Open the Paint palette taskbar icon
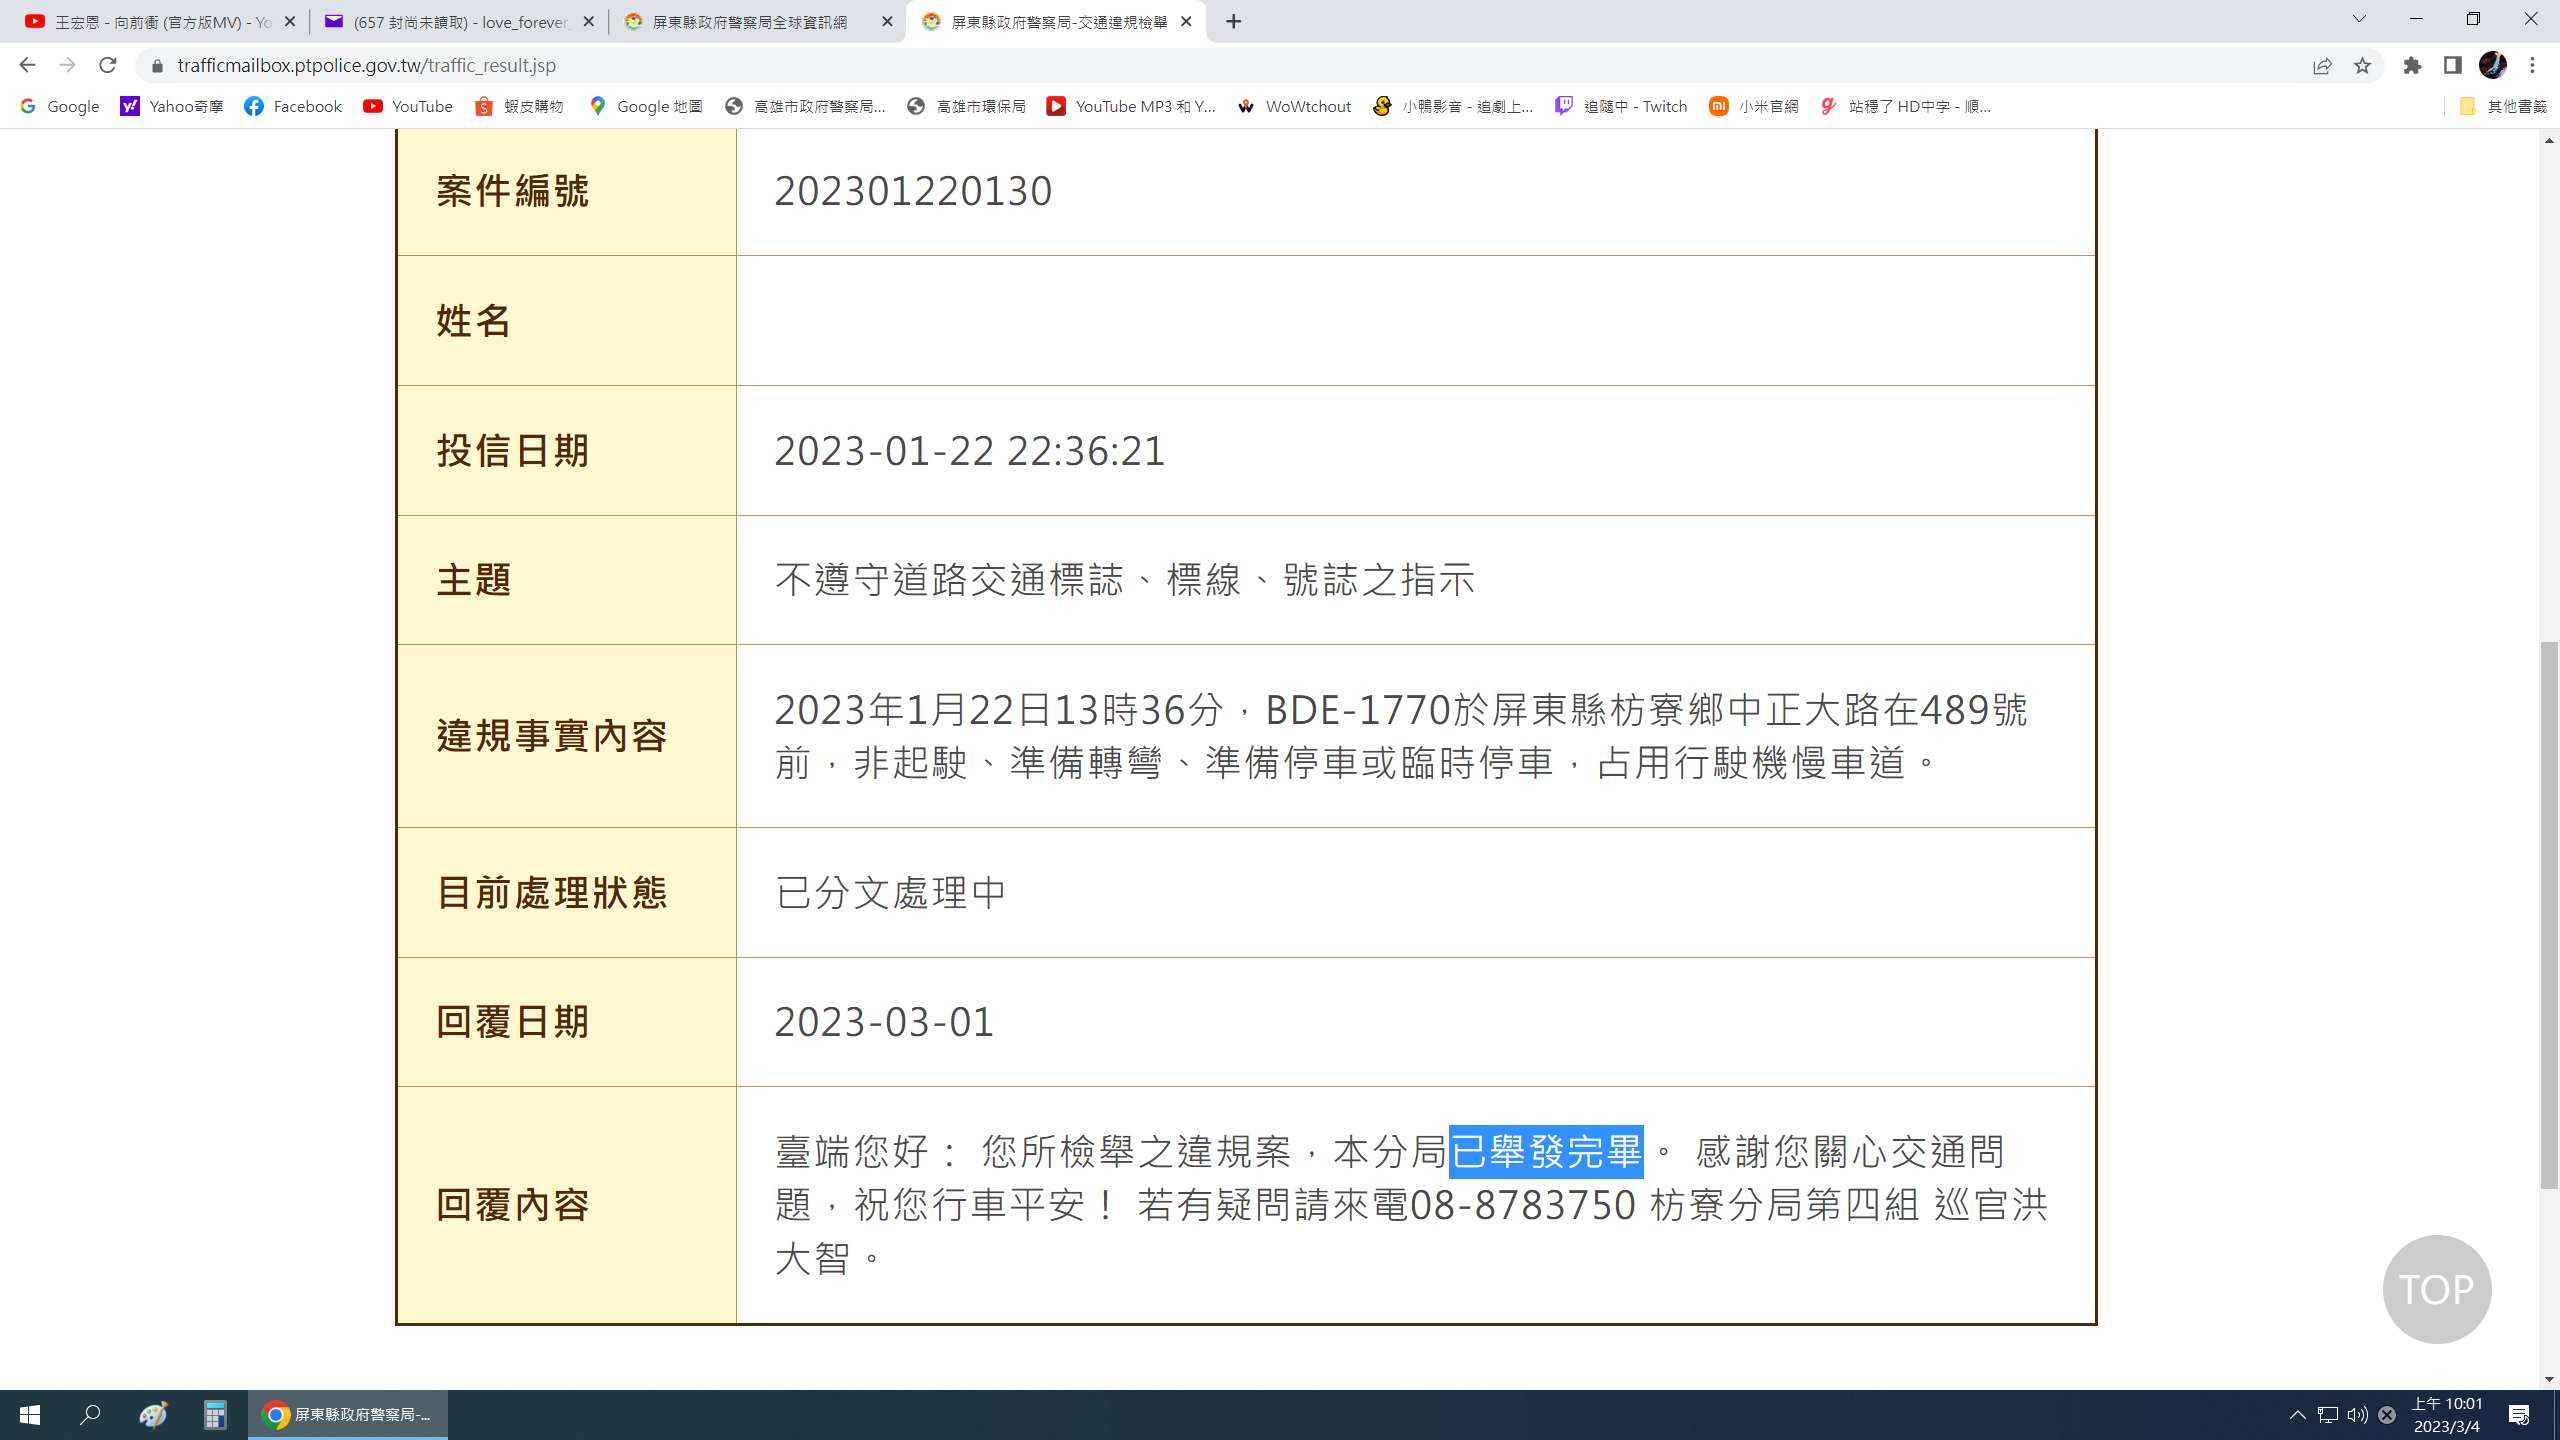The height and width of the screenshot is (1440, 2560). point(153,1415)
